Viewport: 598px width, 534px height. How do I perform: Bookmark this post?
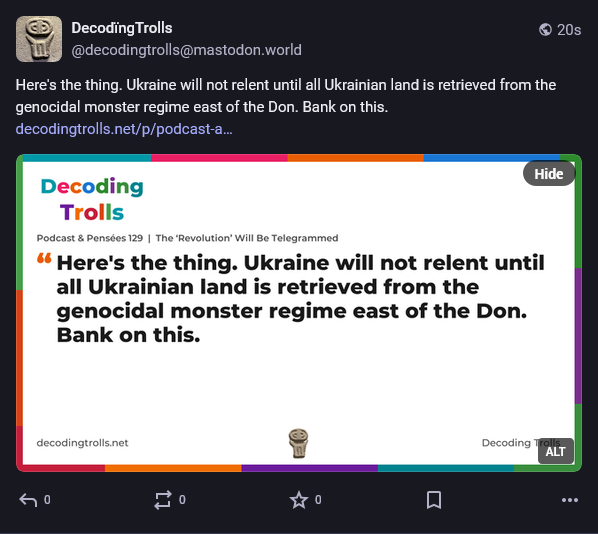[434, 500]
